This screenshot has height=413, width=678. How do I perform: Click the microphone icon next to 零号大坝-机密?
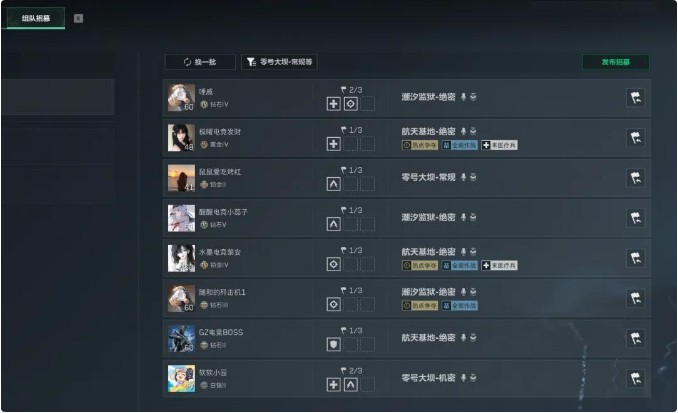(464, 378)
